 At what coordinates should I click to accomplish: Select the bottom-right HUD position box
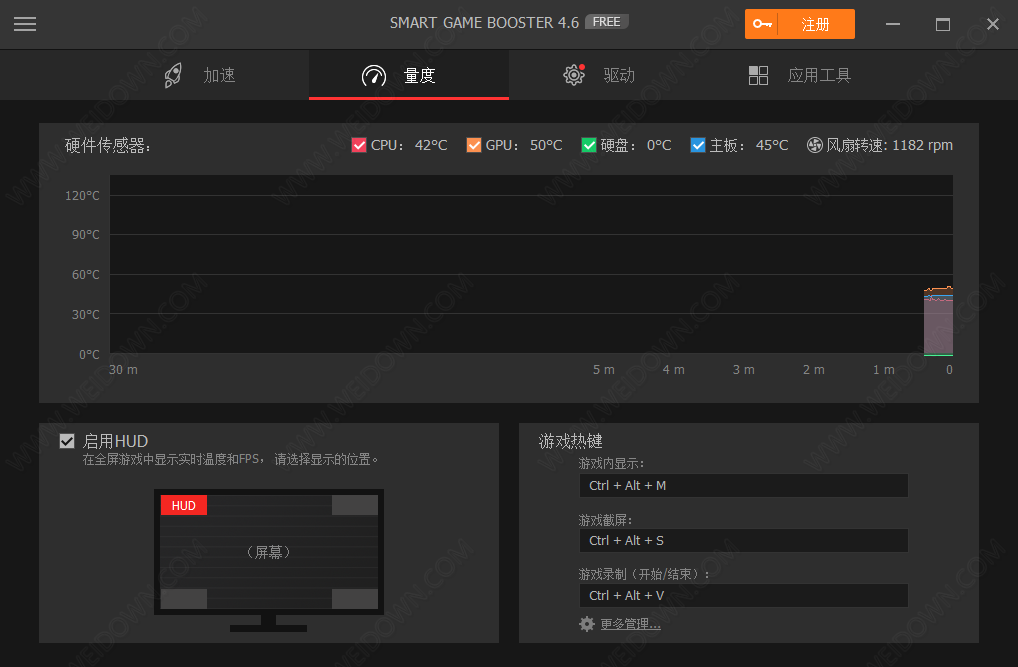click(354, 599)
